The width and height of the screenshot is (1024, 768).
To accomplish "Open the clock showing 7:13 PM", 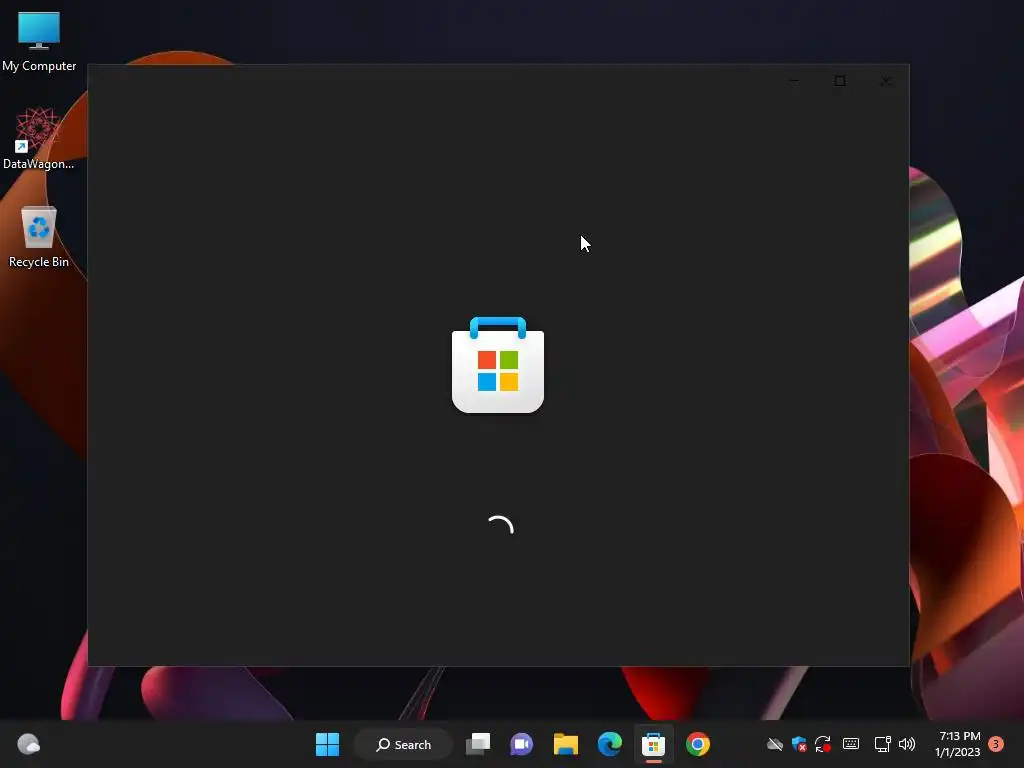I will click(x=958, y=744).
